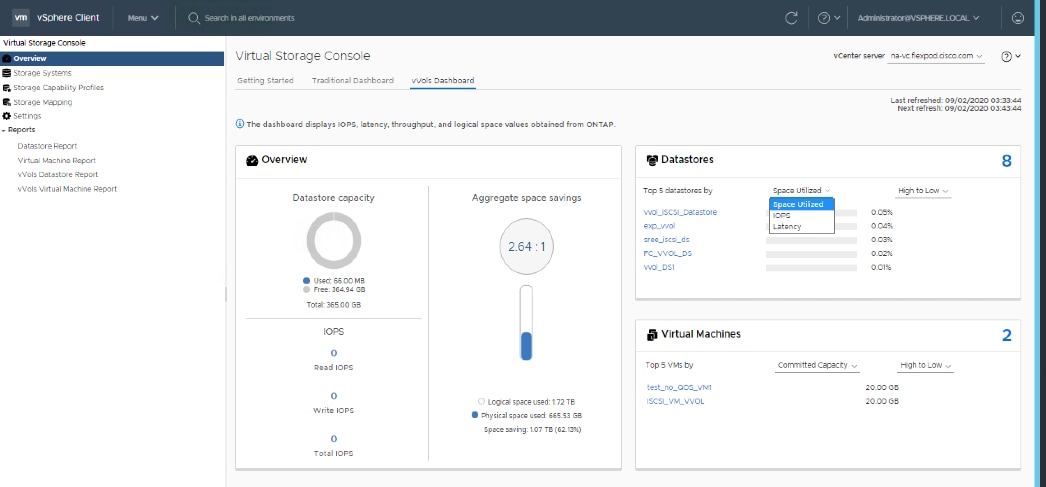Click the FC_VVOL_DS utilization bar
The width and height of the screenshot is (1046, 487).
click(811, 254)
